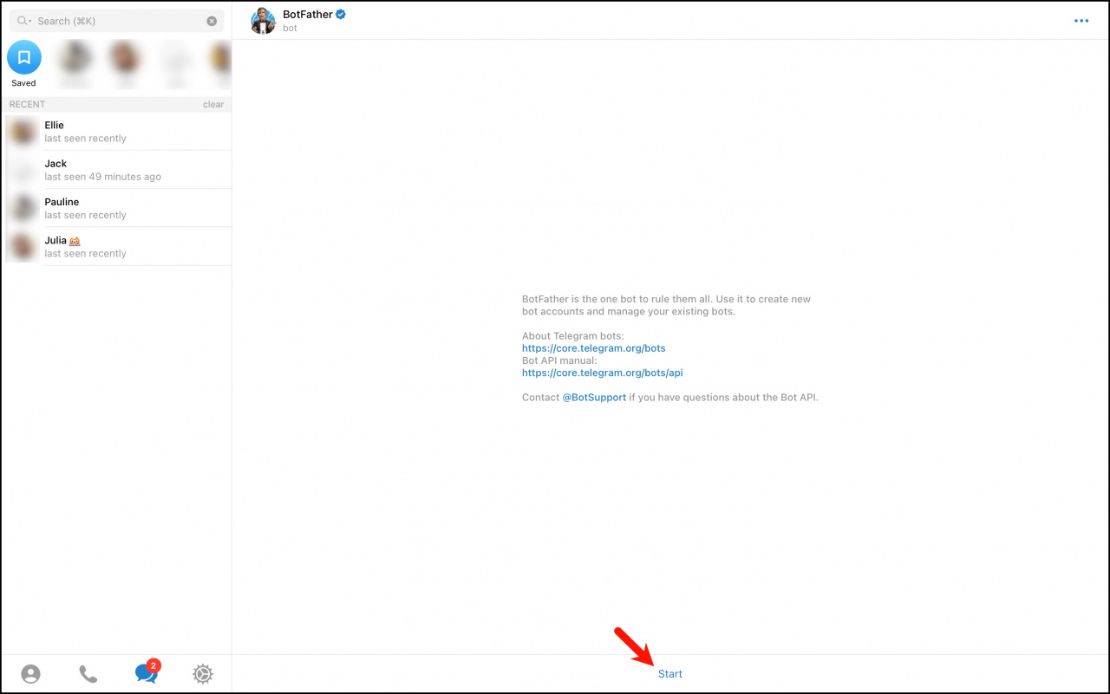Open the Contacts tab icon
This screenshot has height=694, width=1110.
(x=30, y=673)
